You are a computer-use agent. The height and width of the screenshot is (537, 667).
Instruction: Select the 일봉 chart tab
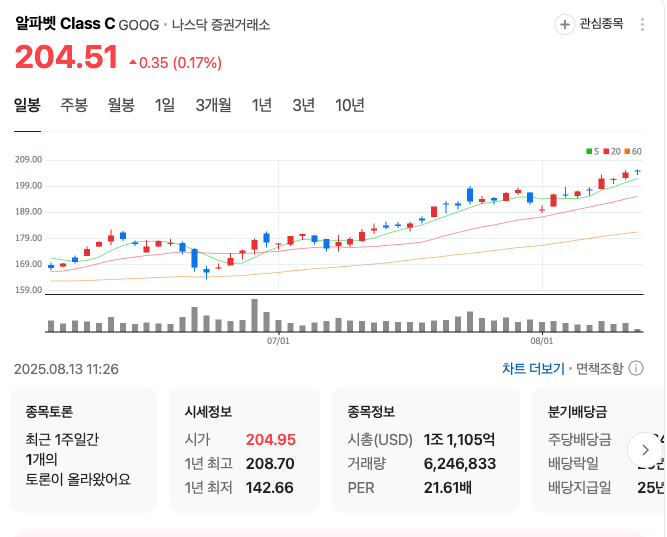coord(27,105)
